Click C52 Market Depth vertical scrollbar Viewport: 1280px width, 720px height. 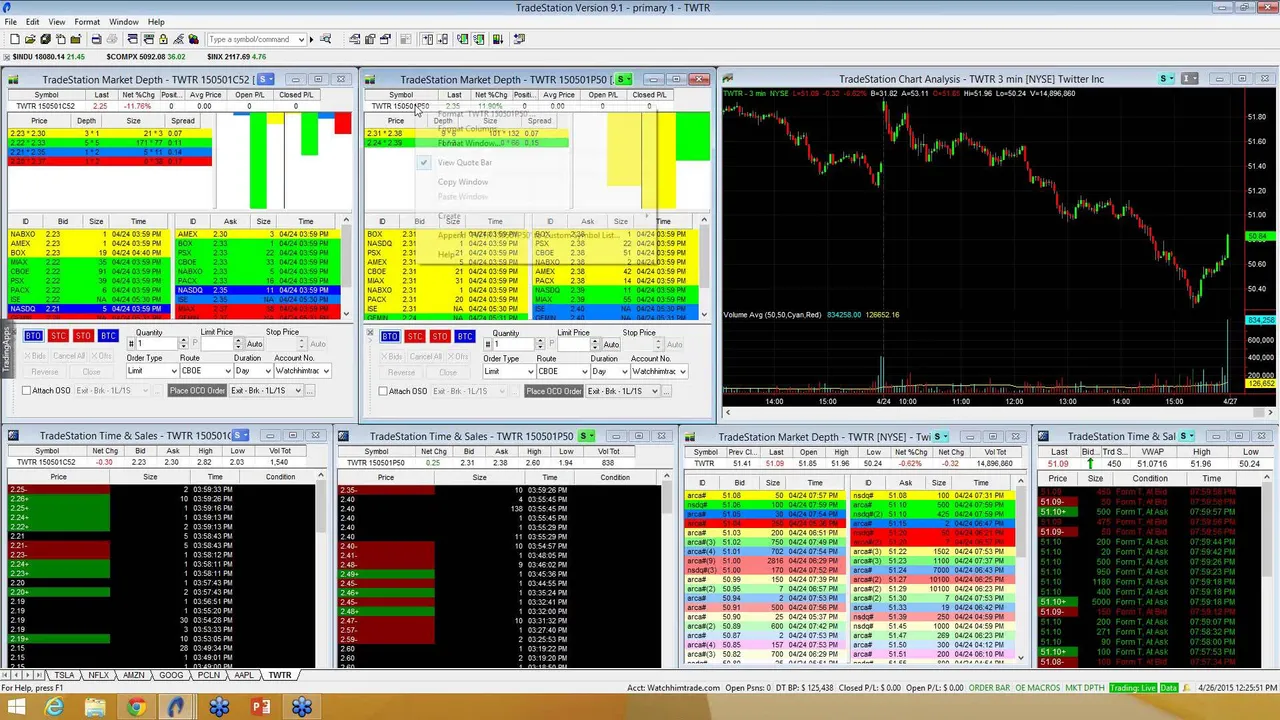tap(347, 265)
